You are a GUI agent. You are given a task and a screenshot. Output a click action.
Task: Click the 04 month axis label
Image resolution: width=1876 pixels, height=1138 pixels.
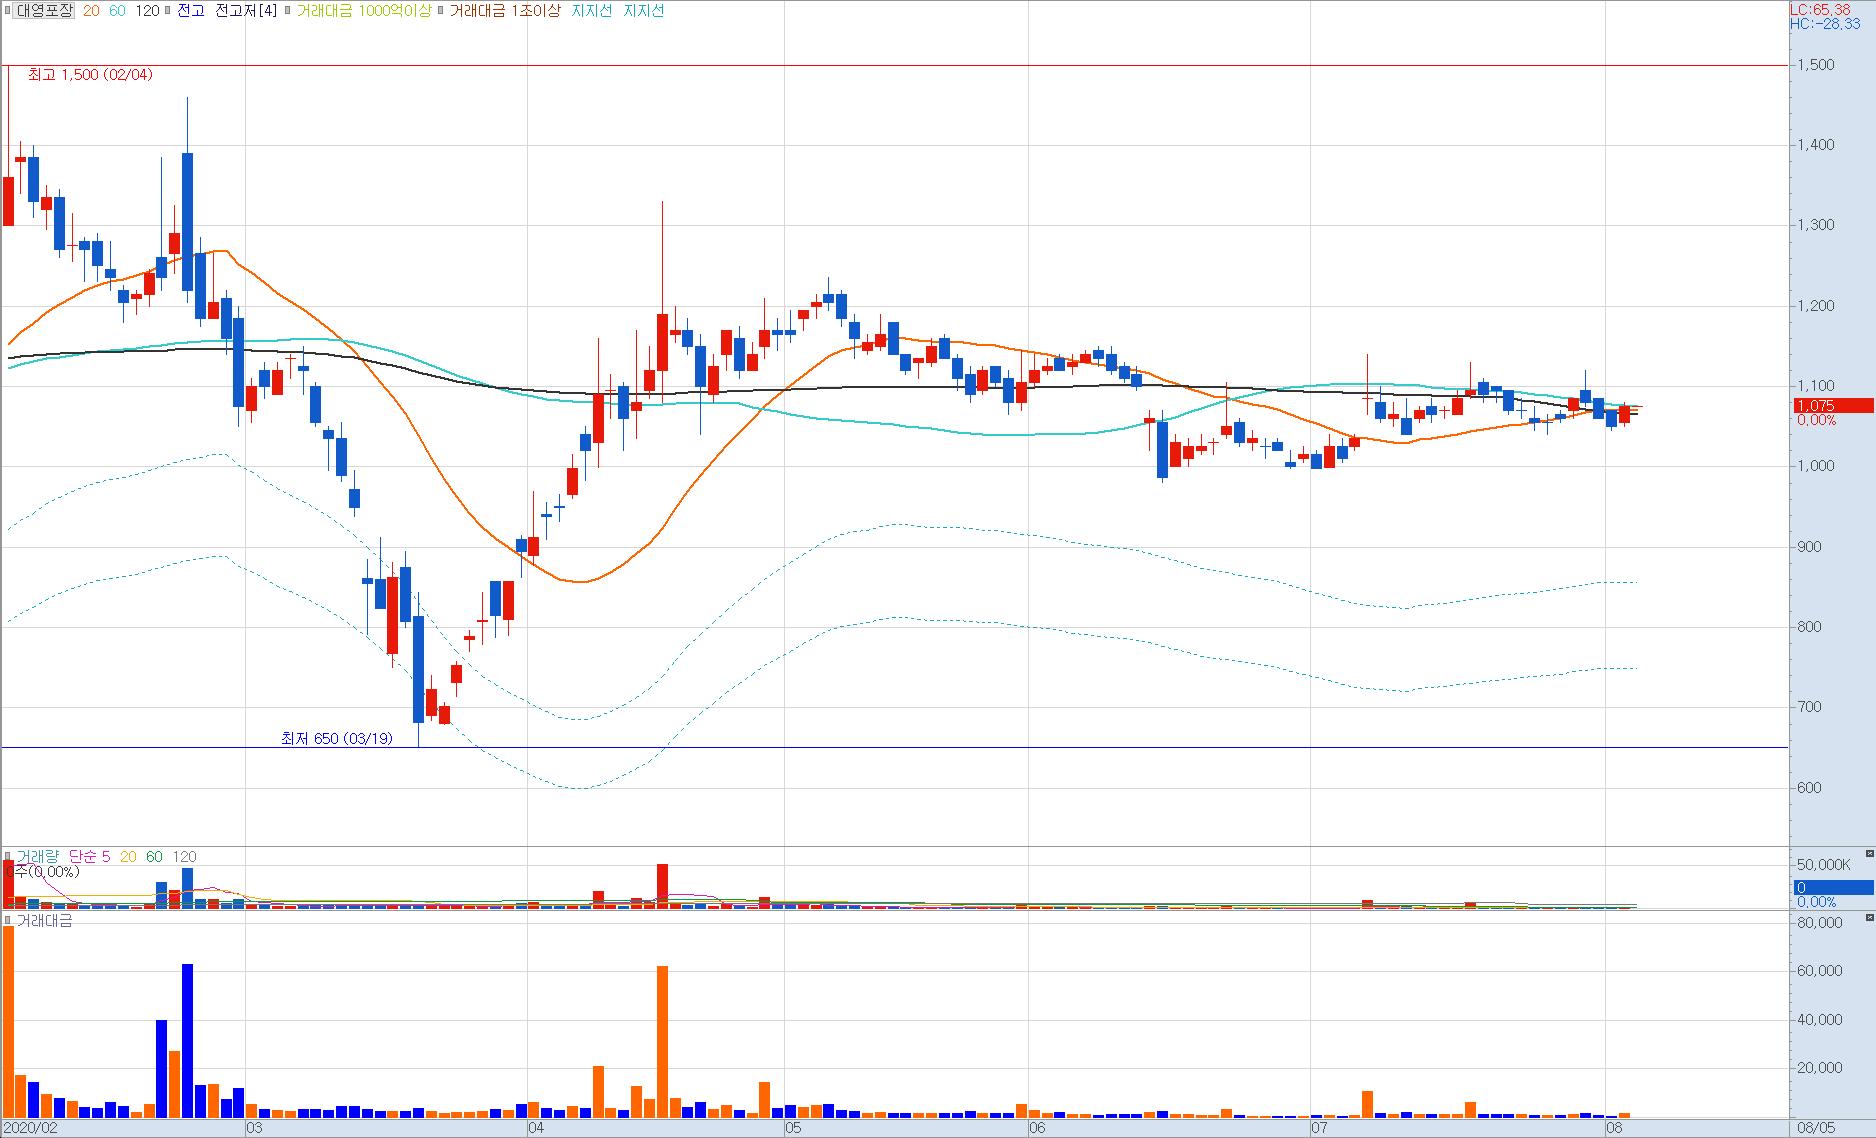(536, 1128)
